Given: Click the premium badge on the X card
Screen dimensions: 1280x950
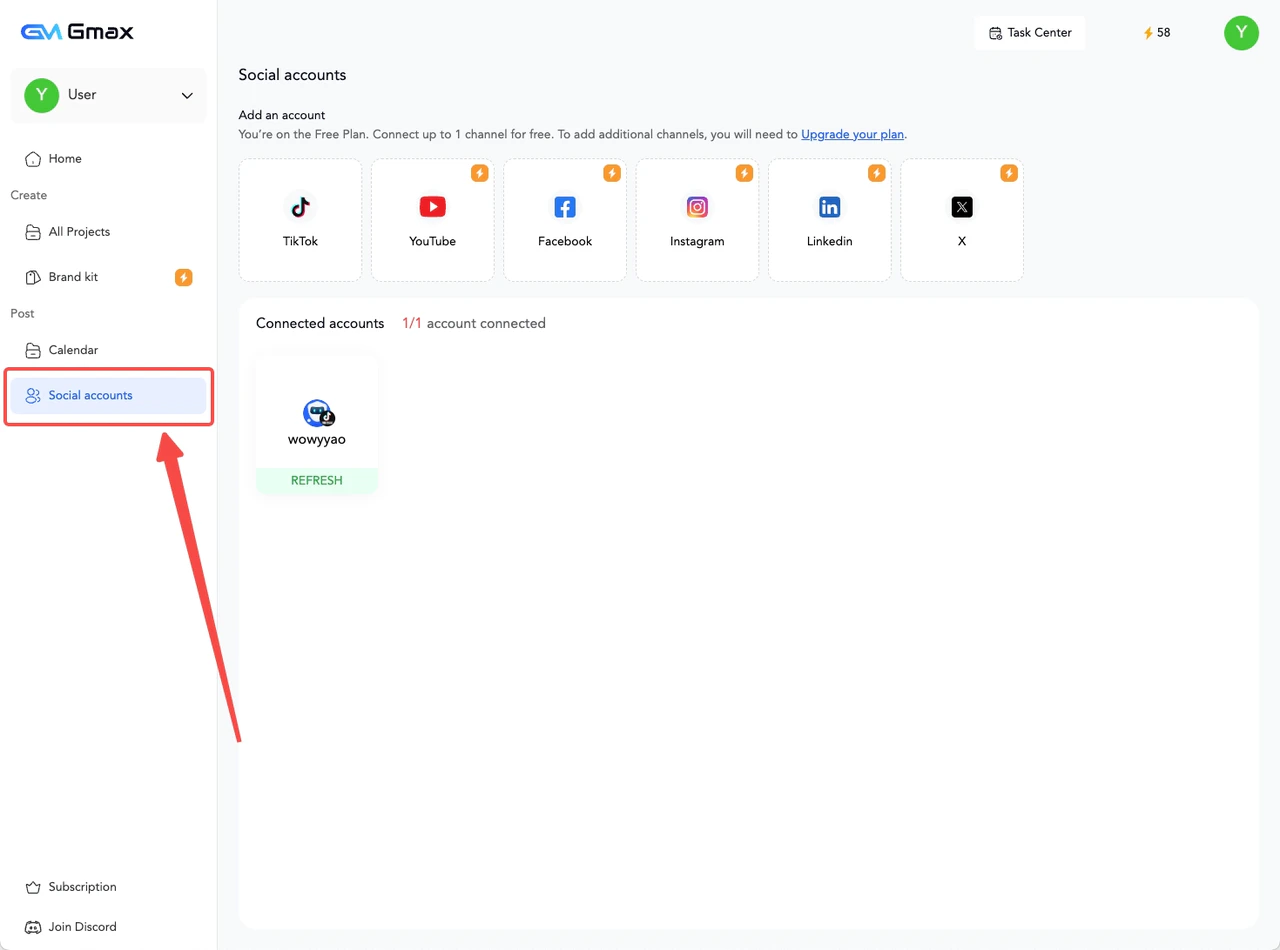Looking at the screenshot, I should pos(1009,173).
